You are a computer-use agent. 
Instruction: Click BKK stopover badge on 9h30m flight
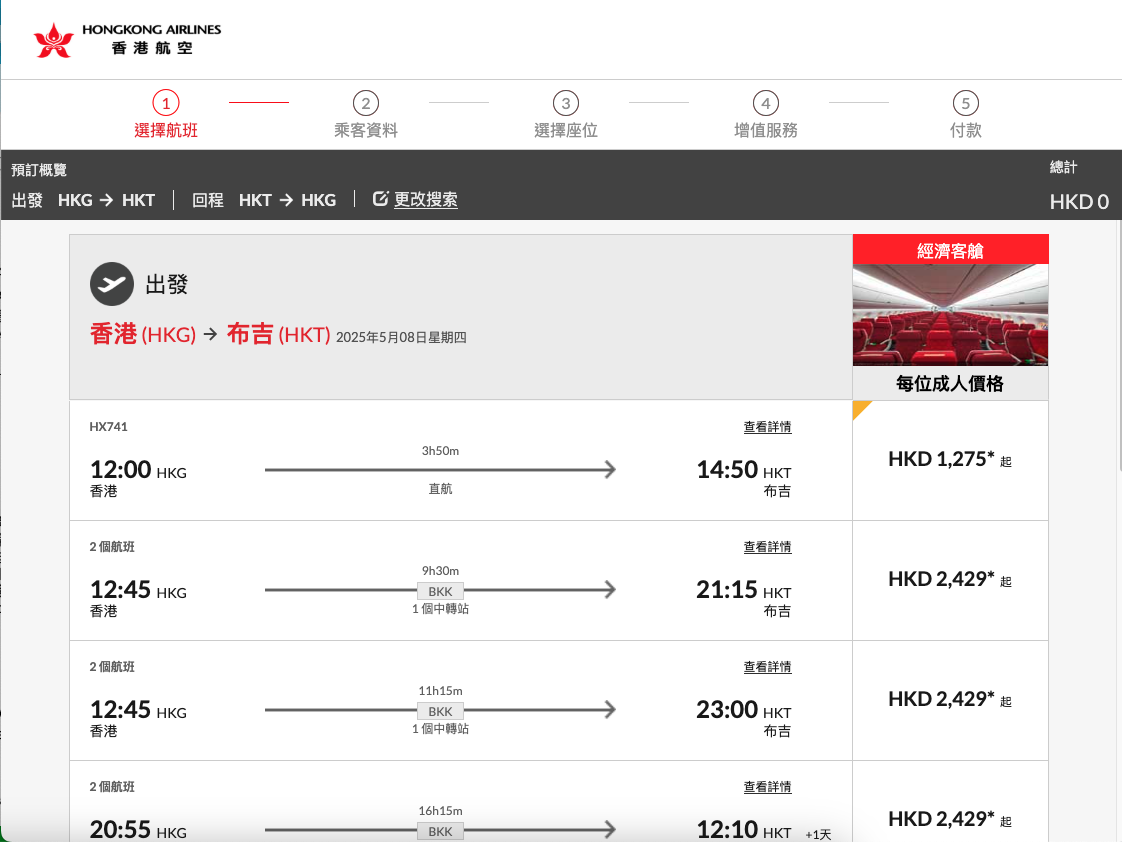[x=440, y=591]
